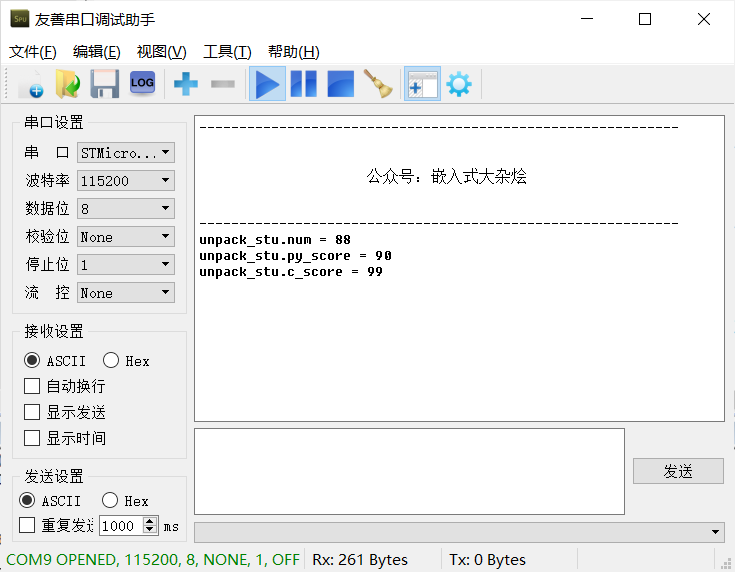Click the new file icon in toolbar
Viewport: 735px width, 572px height.
coord(31,84)
